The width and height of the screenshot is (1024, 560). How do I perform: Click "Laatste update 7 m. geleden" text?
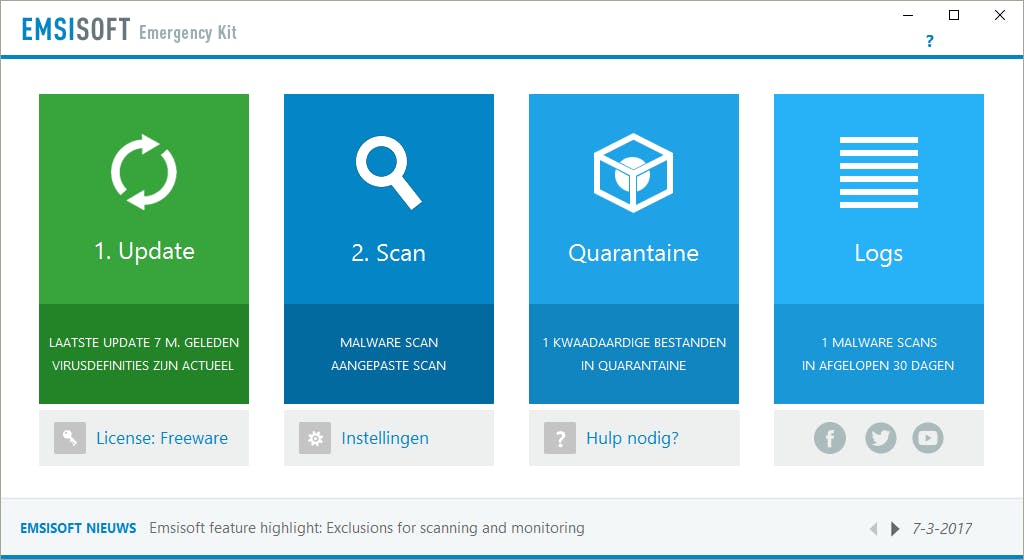click(x=144, y=343)
